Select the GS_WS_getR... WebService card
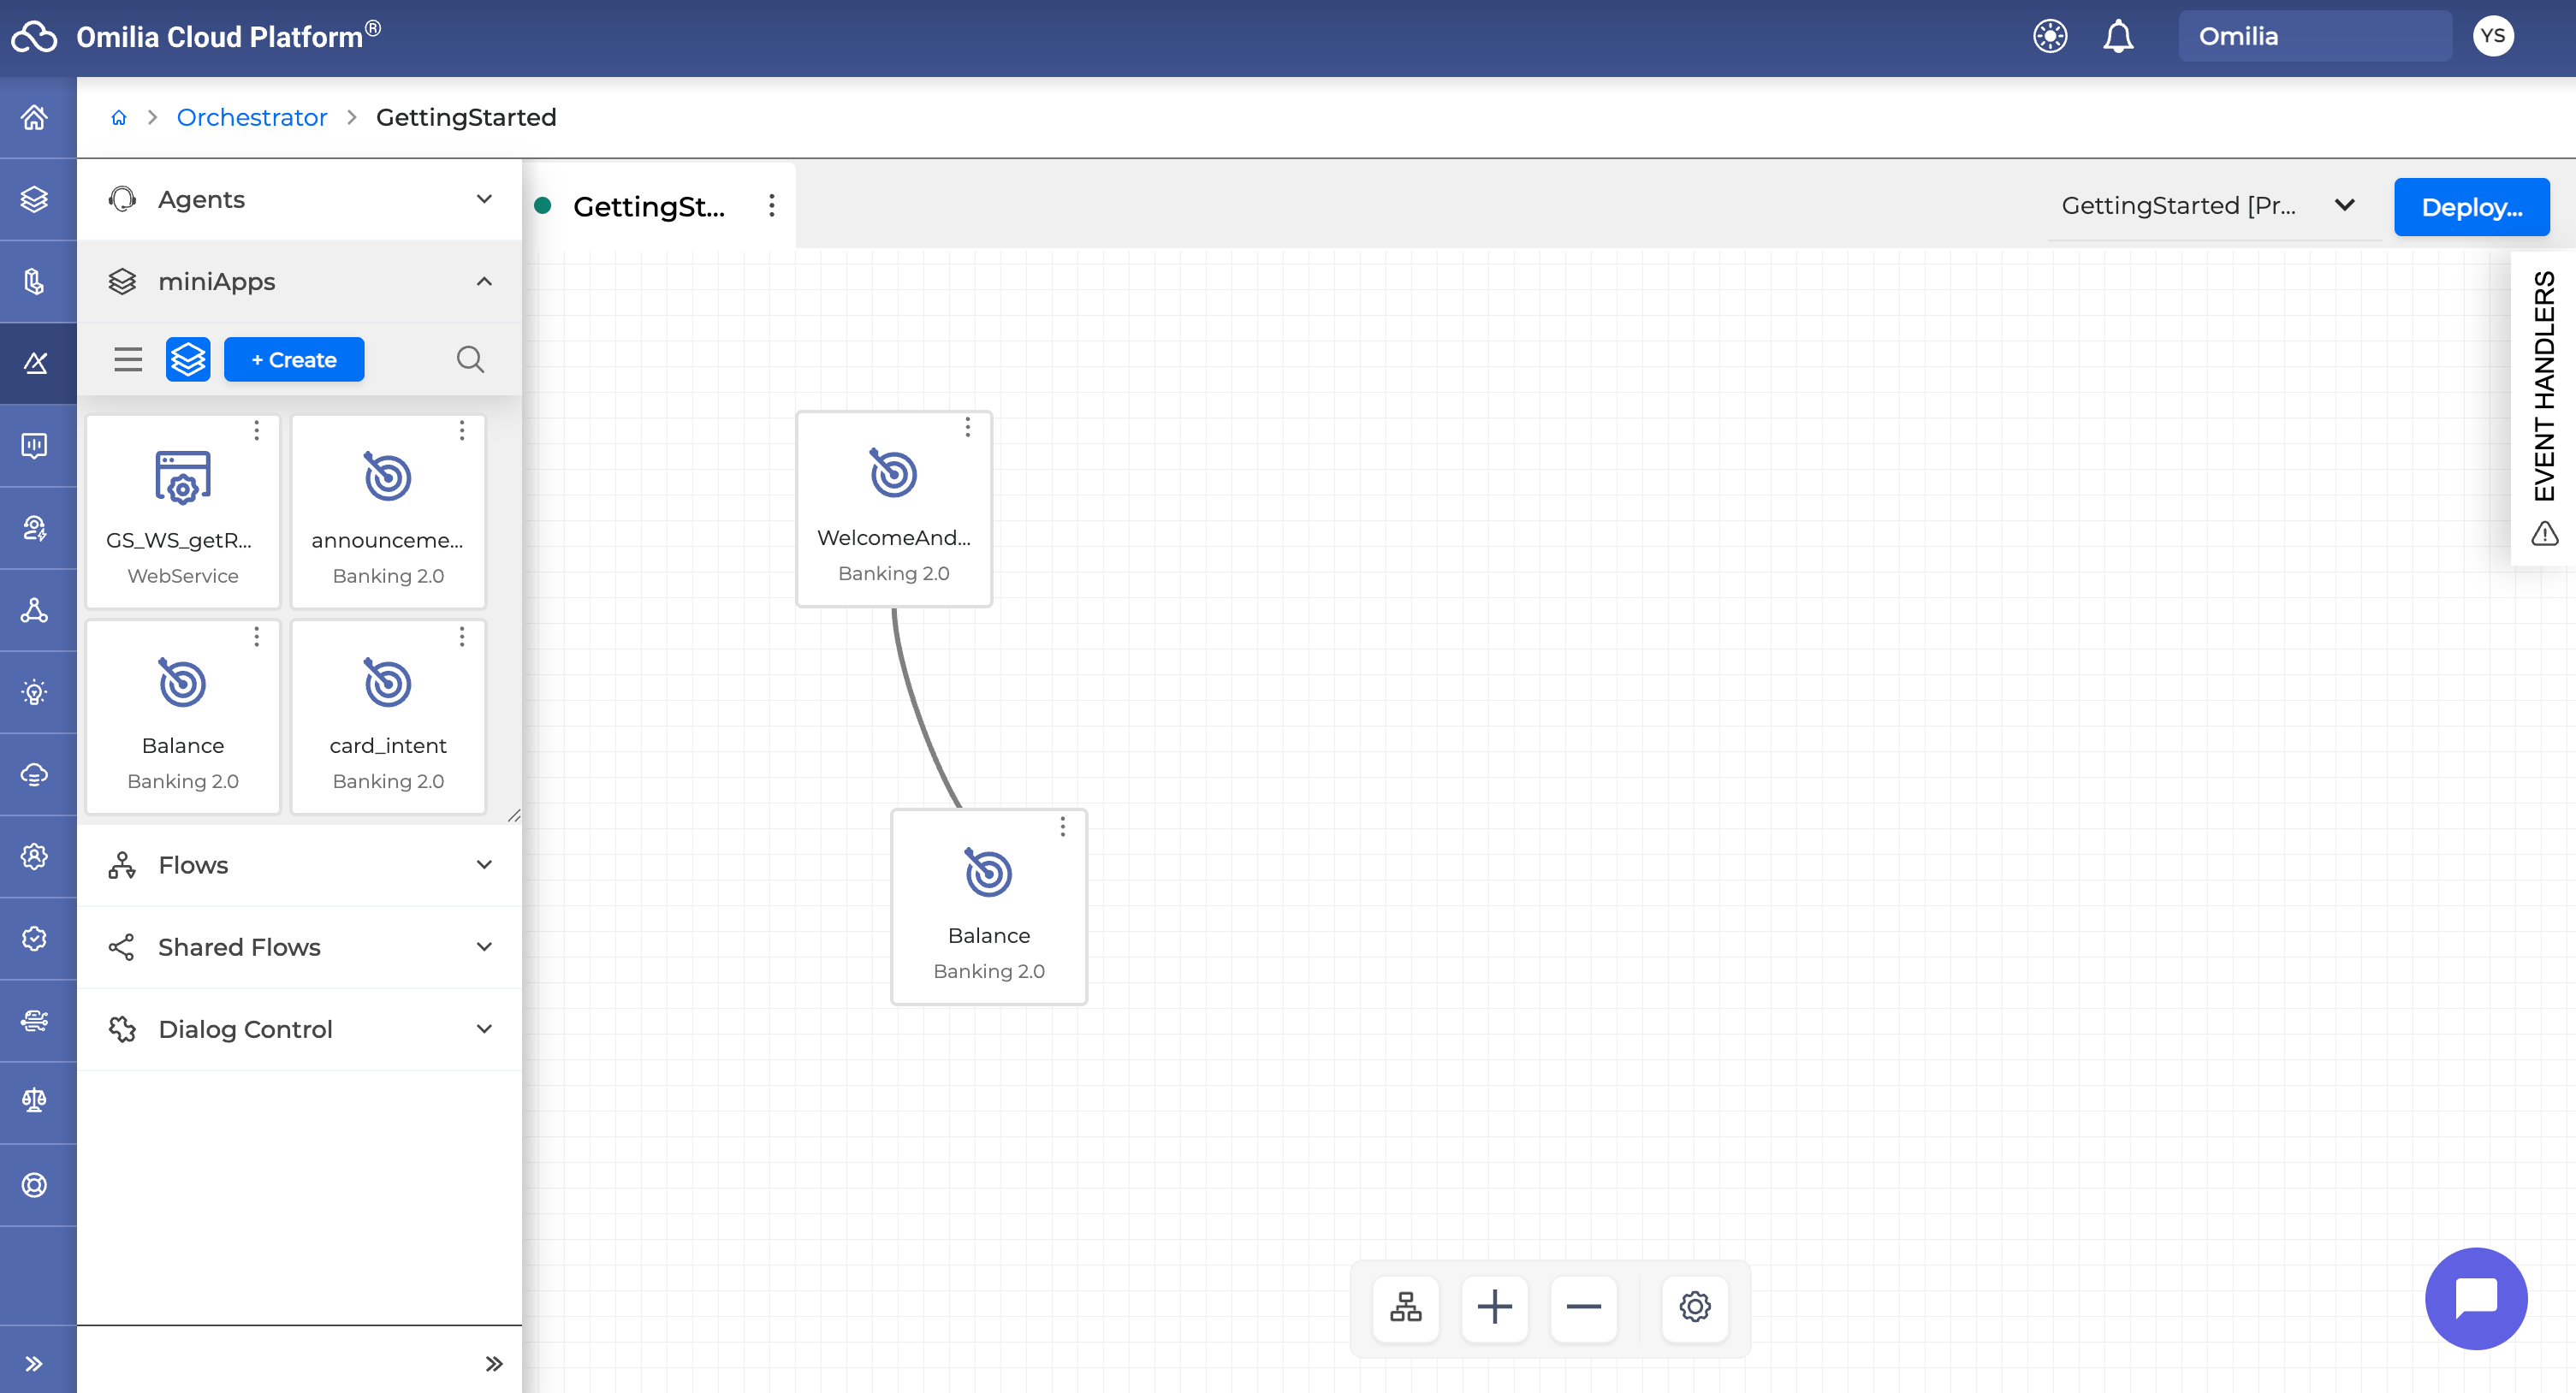Screen dimensions: 2576x1393 pos(183,511)
